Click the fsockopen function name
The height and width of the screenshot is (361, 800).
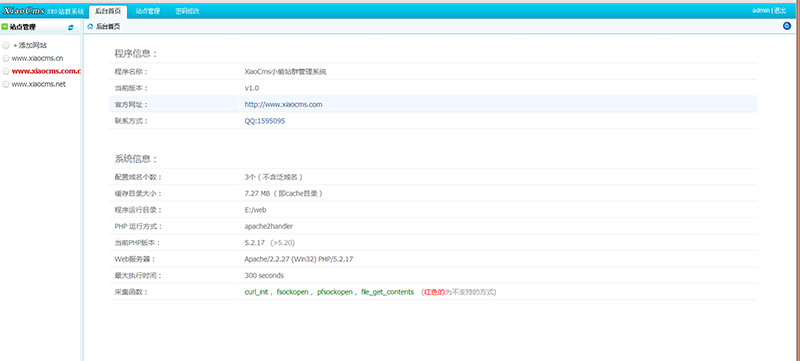292,292
